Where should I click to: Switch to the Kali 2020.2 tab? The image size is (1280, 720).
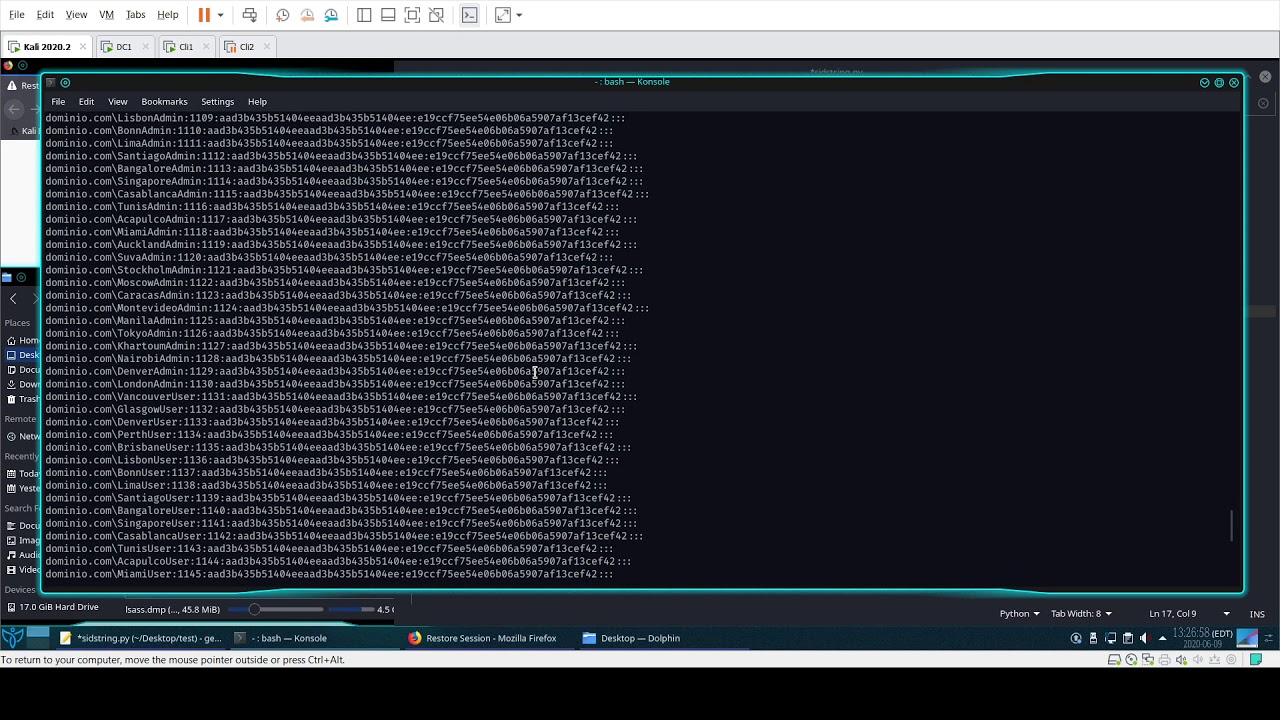47,46
